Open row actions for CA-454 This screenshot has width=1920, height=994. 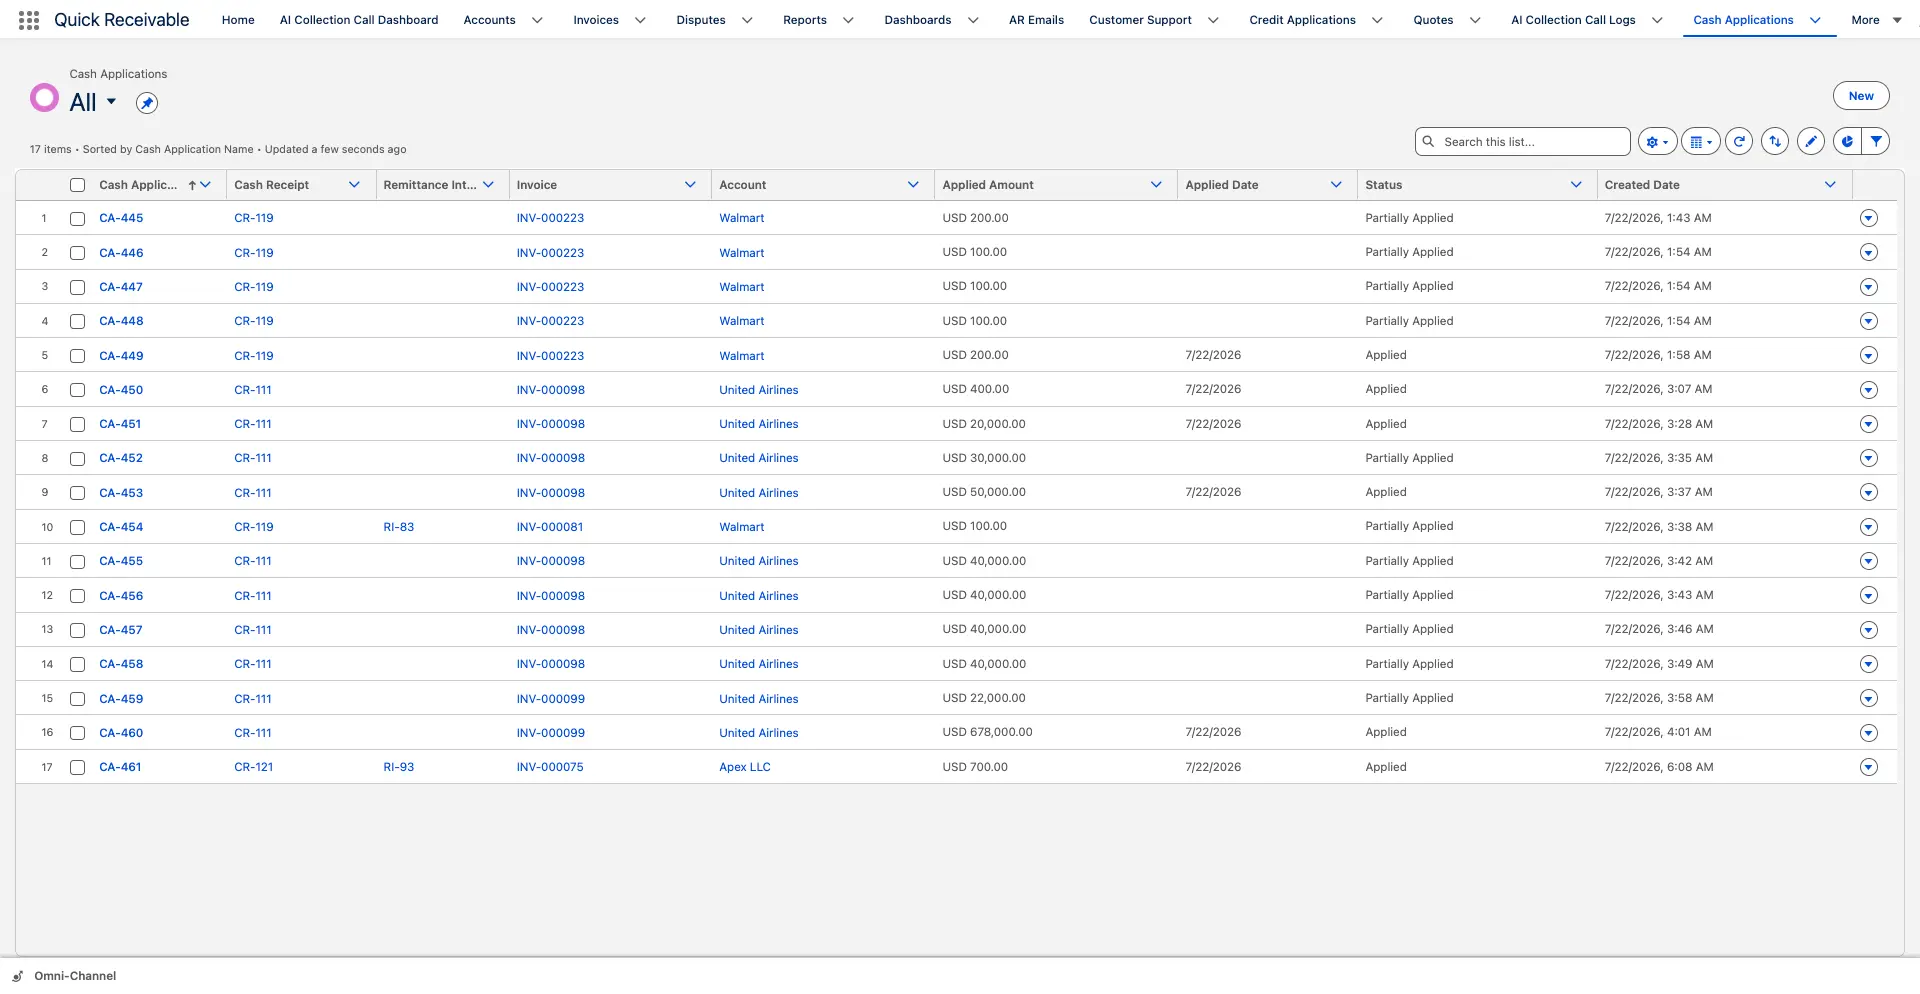pos(1868,527)
